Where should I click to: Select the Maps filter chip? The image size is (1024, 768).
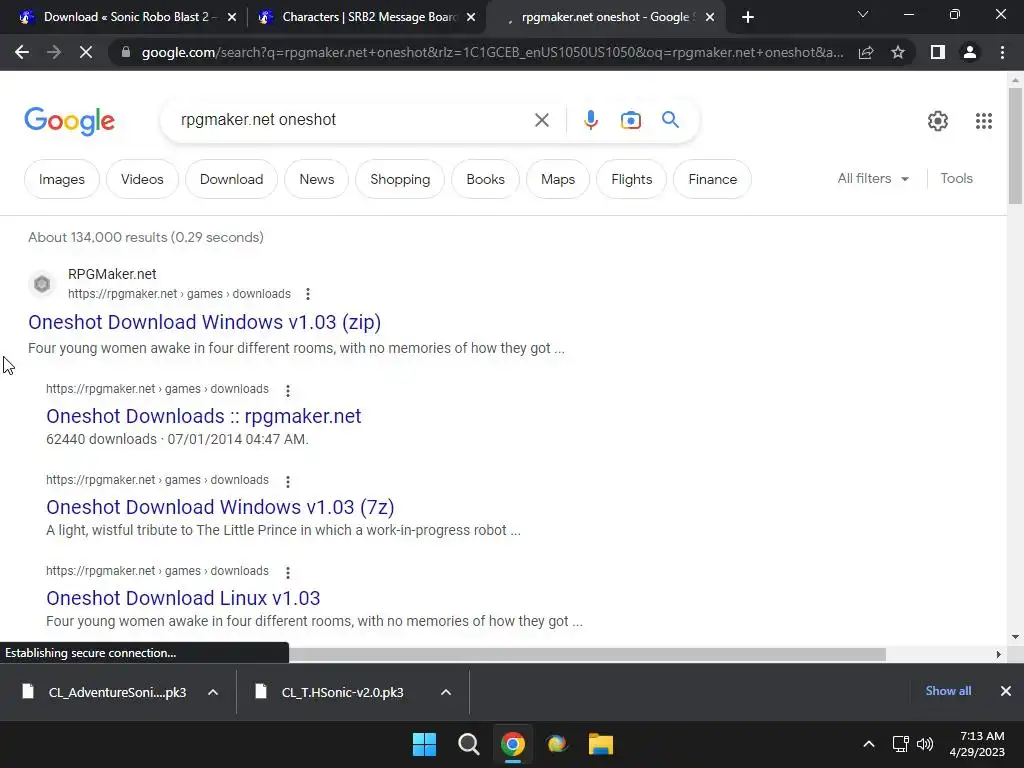(558, 179)
